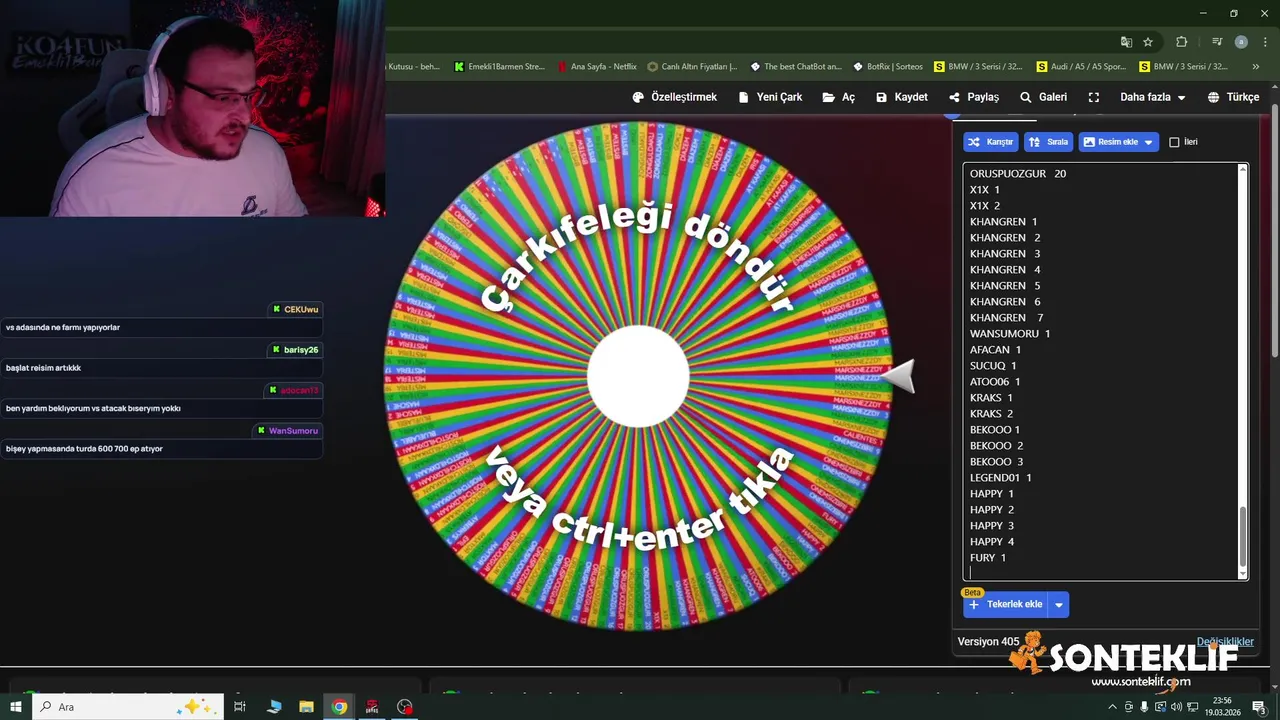Click the ATOO06 1 entry line
Screen dimensions: 1280x720
point(995,382)
